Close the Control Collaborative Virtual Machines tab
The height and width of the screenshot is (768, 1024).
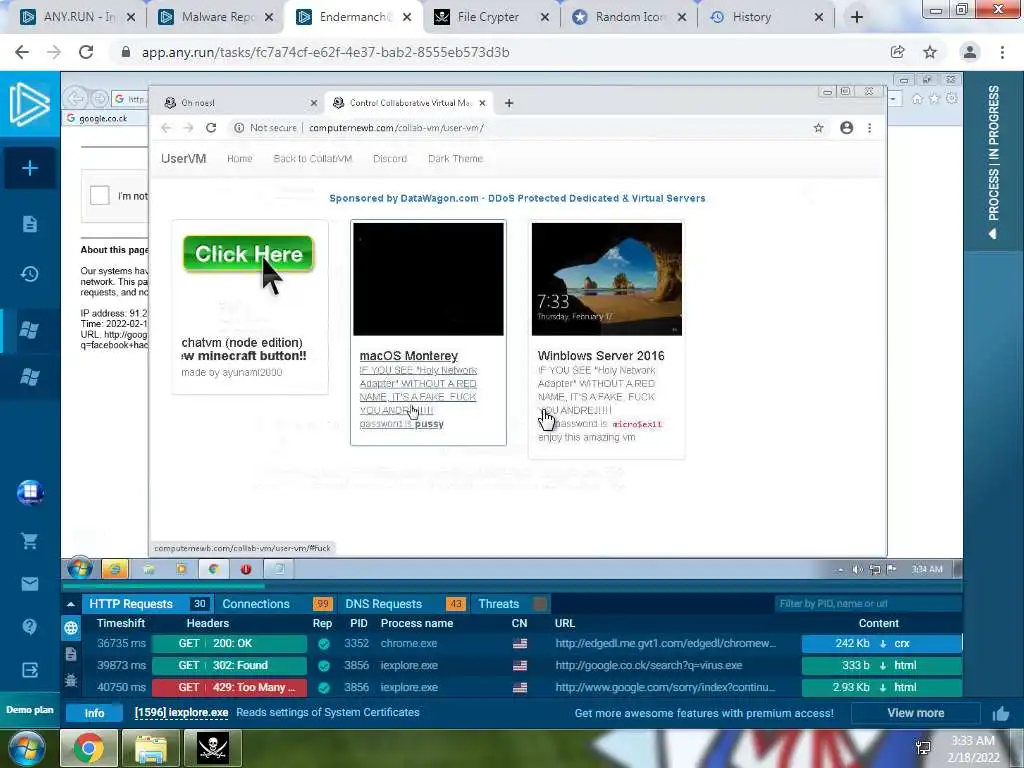(x=482, y=103)
